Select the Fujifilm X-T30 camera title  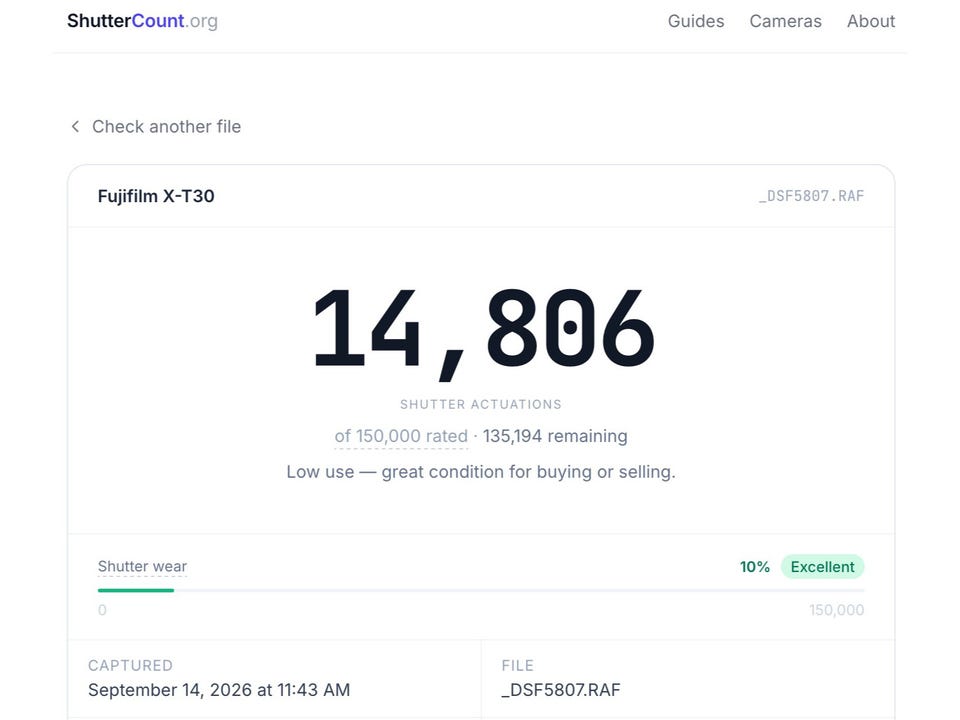click(156, 196)
